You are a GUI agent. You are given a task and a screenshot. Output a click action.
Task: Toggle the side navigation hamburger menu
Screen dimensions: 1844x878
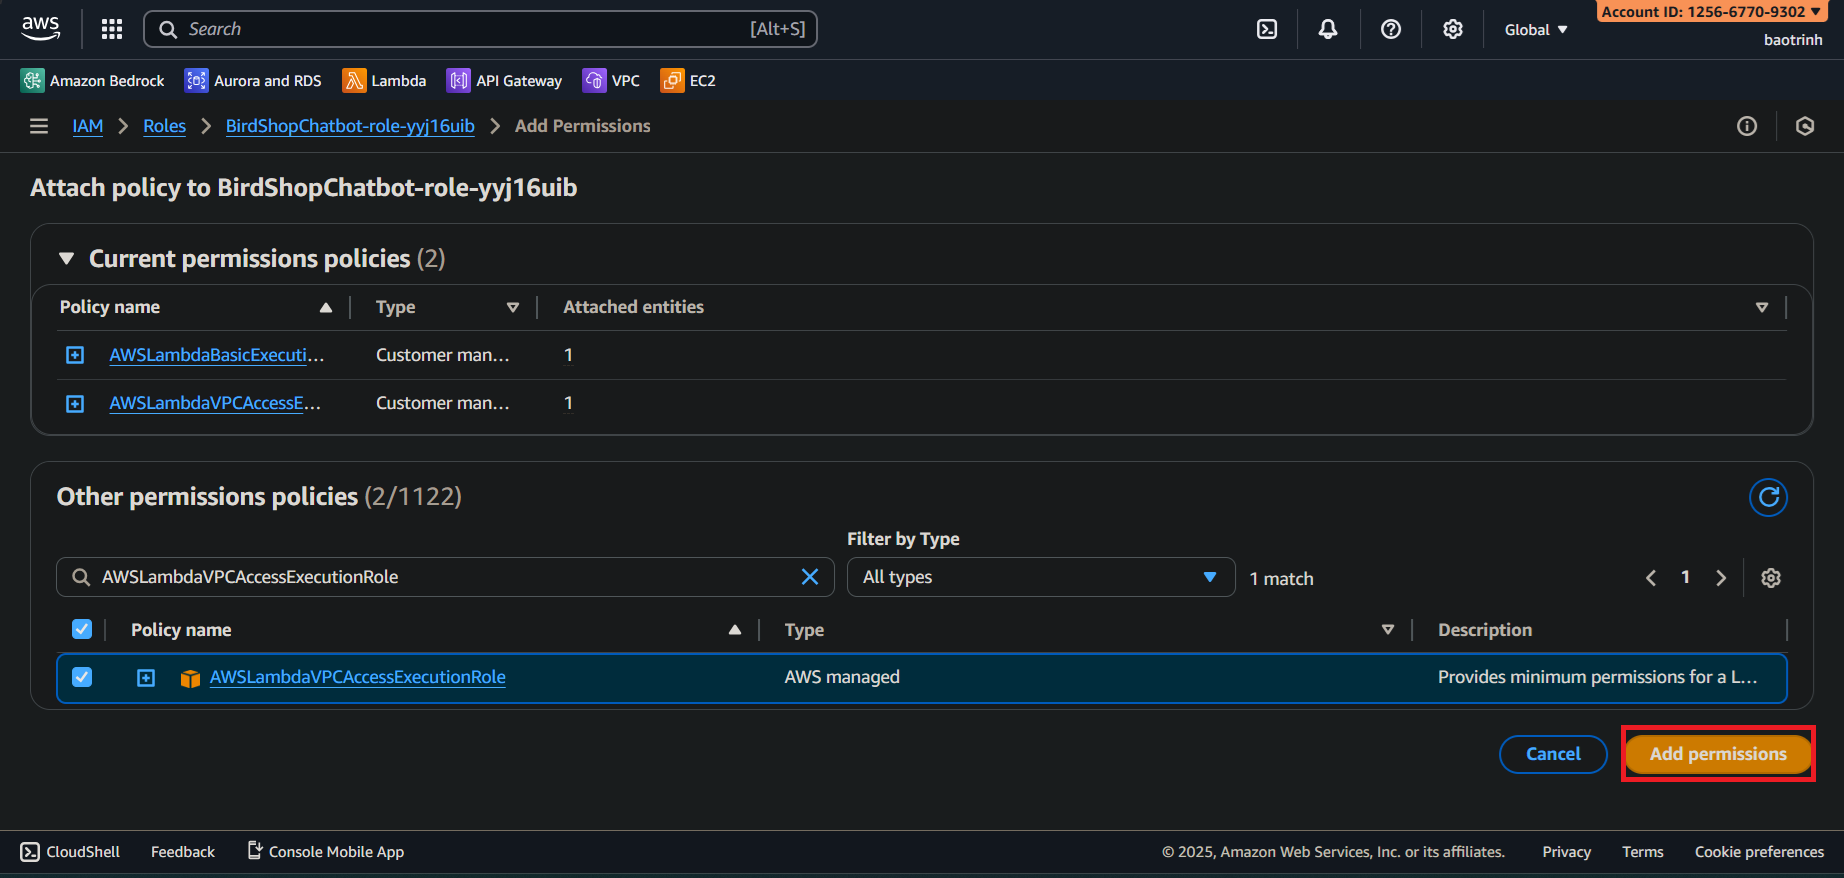39,126
